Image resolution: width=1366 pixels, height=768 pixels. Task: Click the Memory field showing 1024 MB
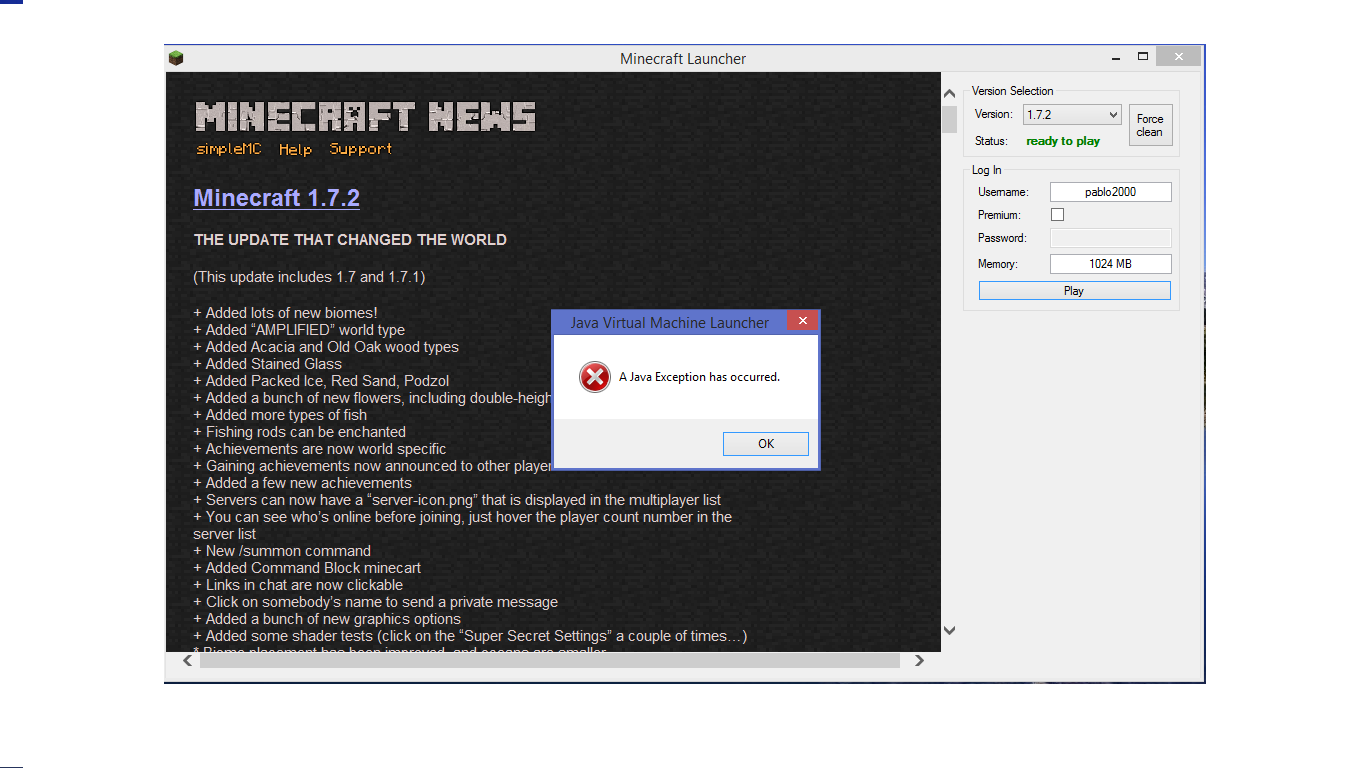pyautogui.click(x=1110, y=264)
